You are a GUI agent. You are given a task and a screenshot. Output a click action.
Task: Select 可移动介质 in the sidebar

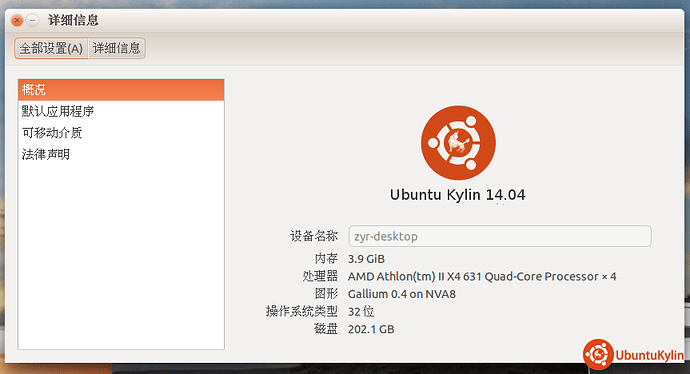[121, 133]
